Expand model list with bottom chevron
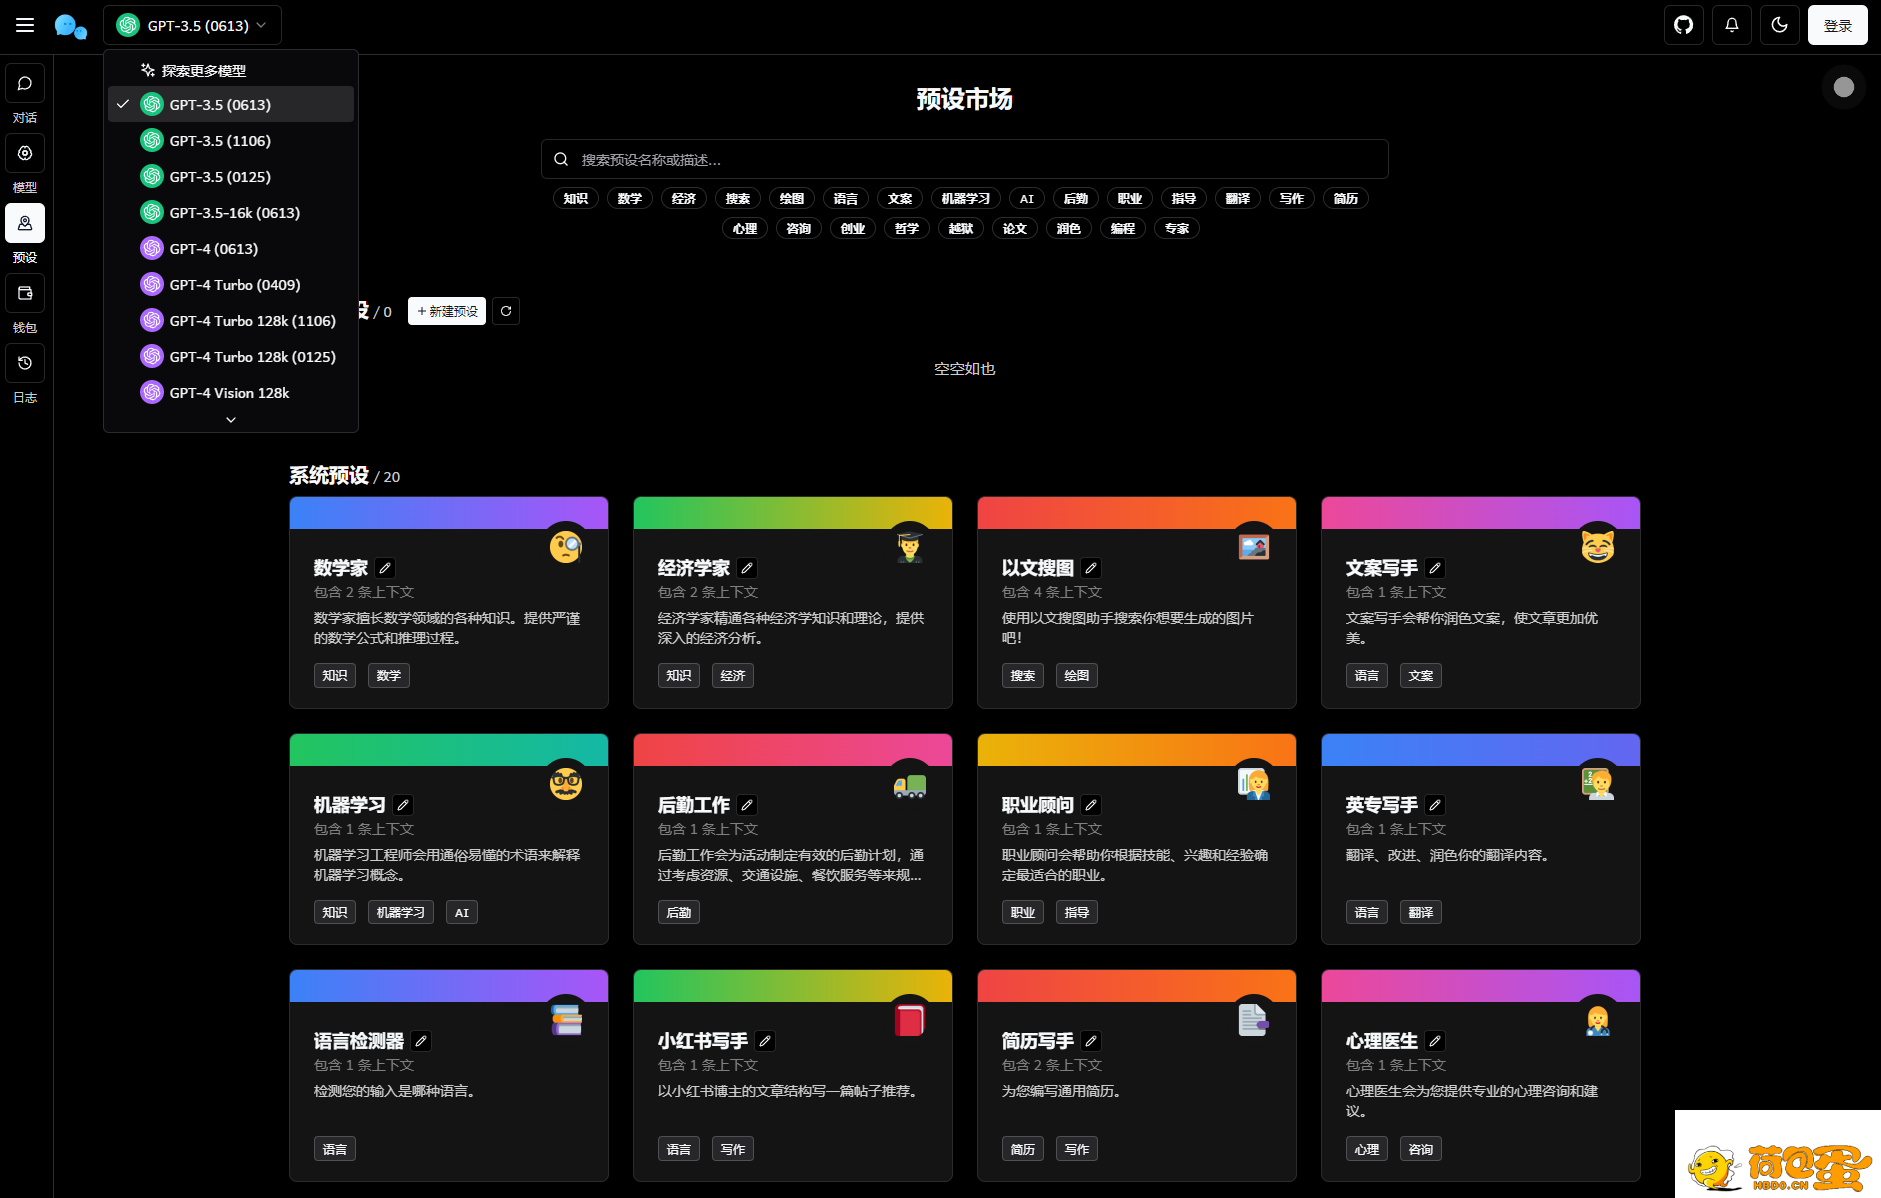 pos(231,420)
